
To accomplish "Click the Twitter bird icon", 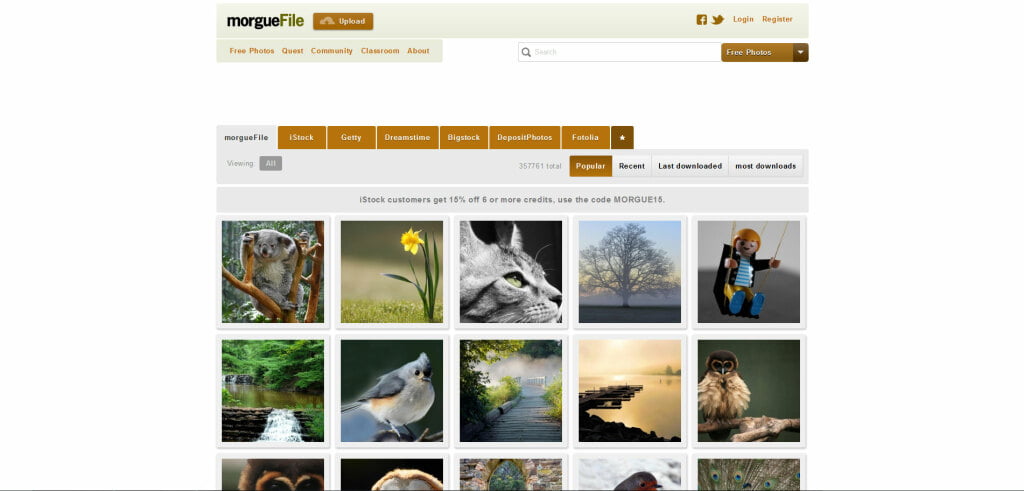I will click(x=718, y=20).
